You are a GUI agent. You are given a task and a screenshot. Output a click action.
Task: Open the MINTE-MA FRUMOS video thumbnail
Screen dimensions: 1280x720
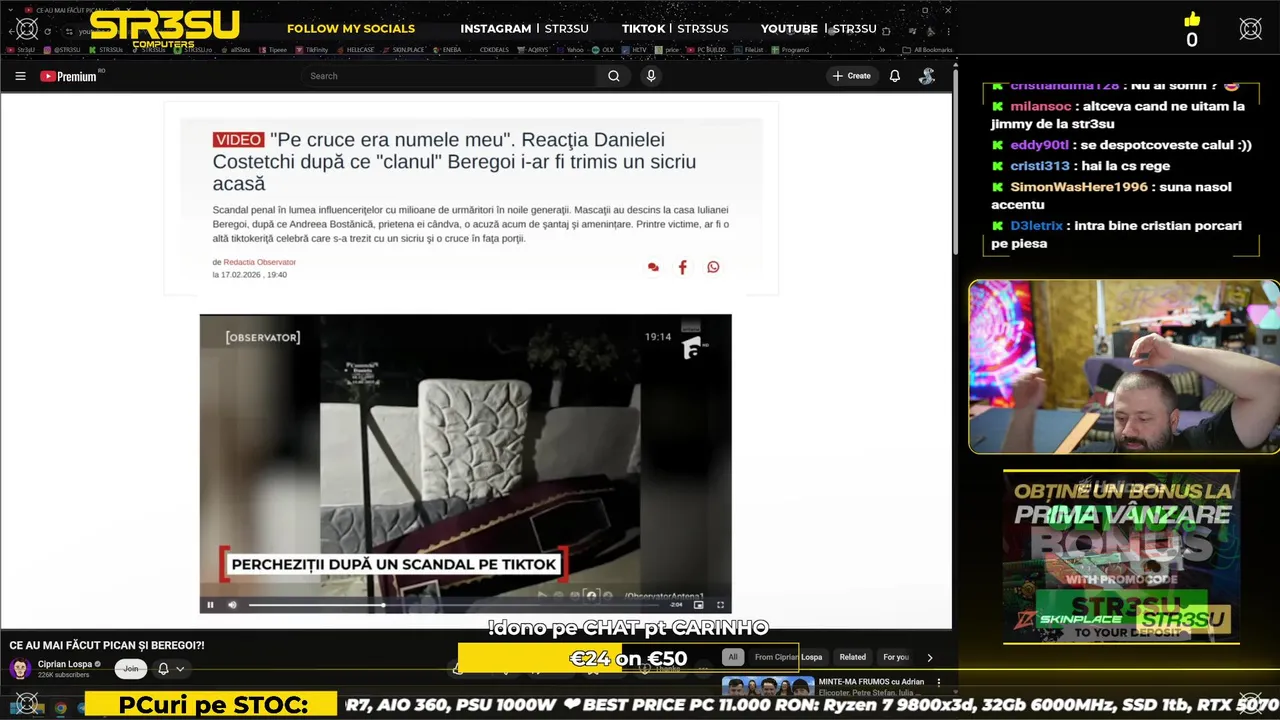768,687
